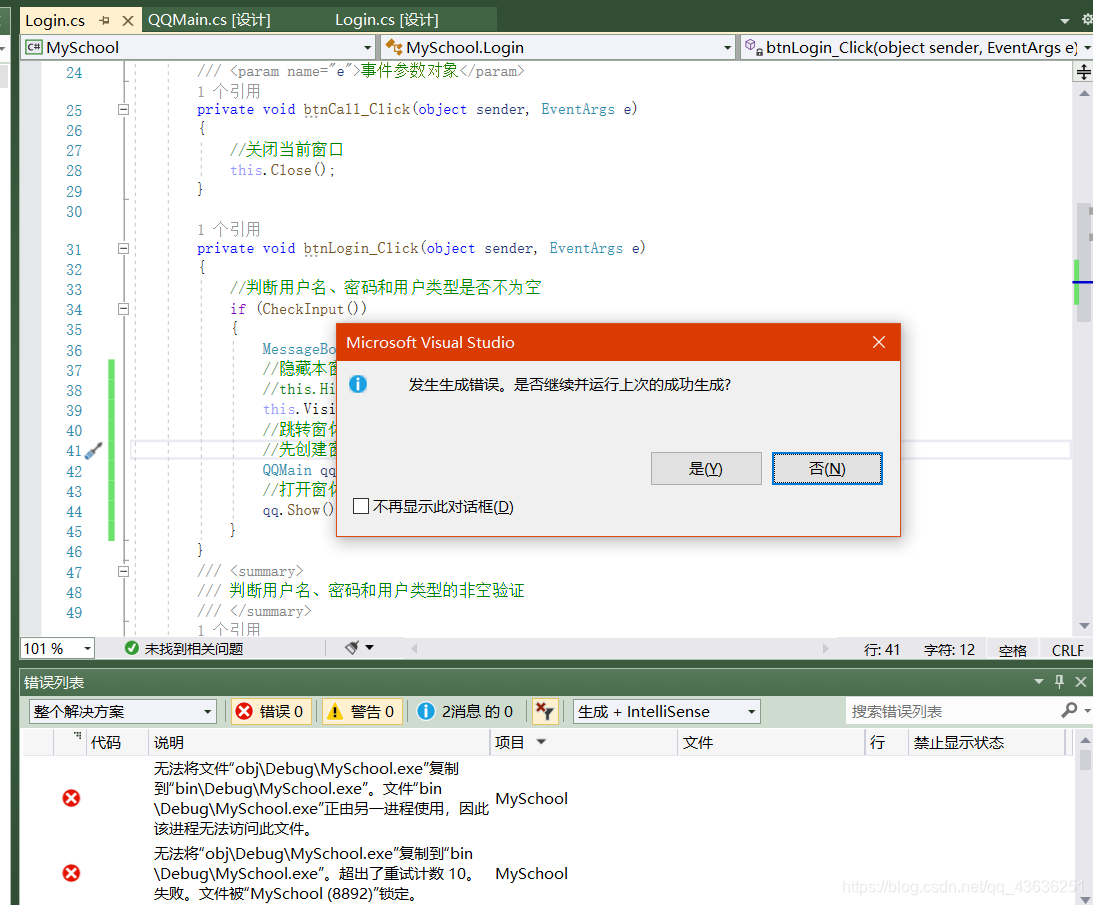Viewport: 1093px width, 905px height.
Task: Collapse btnLogin_Click method at line 31
Action: (123, 248)
